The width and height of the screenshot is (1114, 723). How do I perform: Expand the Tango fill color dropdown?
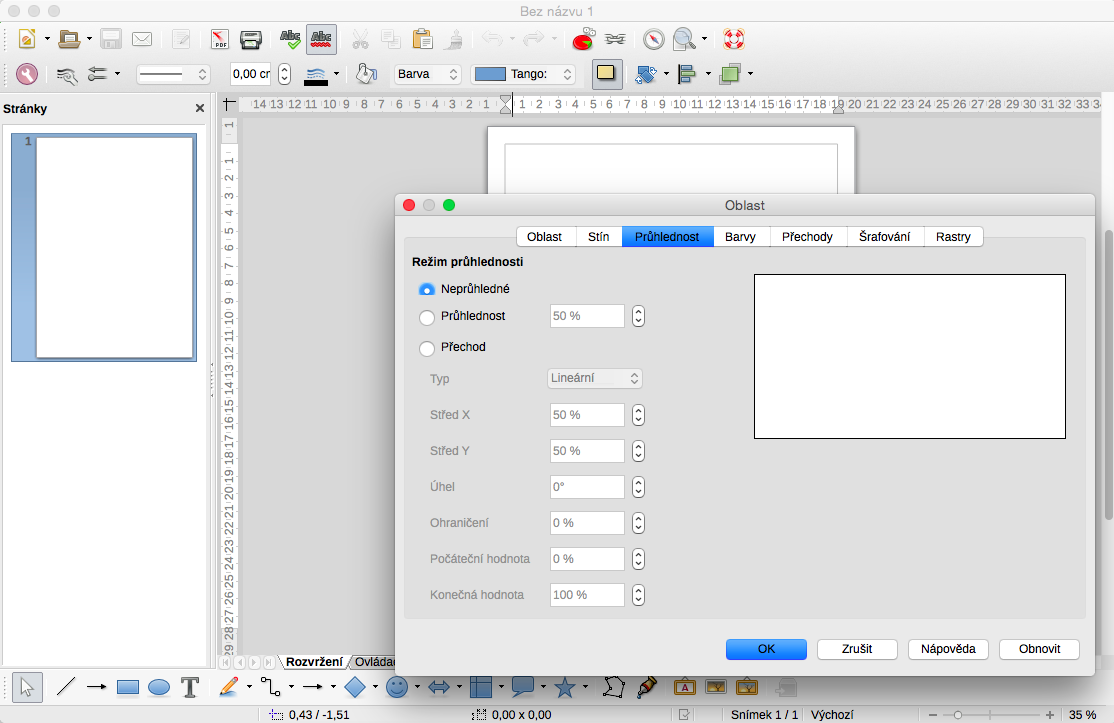pyautogui.click(x=524, y=74)
